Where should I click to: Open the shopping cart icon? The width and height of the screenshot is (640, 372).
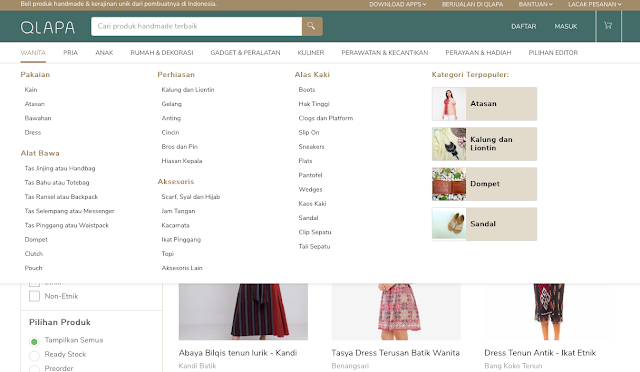click(608, 26)
